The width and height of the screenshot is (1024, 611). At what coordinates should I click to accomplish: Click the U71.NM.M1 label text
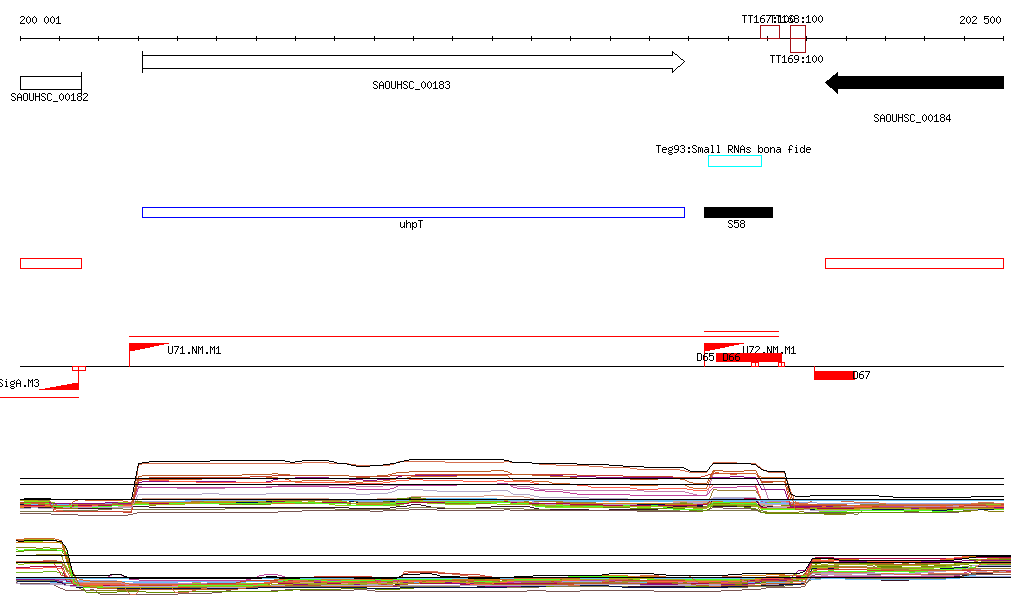(194, 351)
